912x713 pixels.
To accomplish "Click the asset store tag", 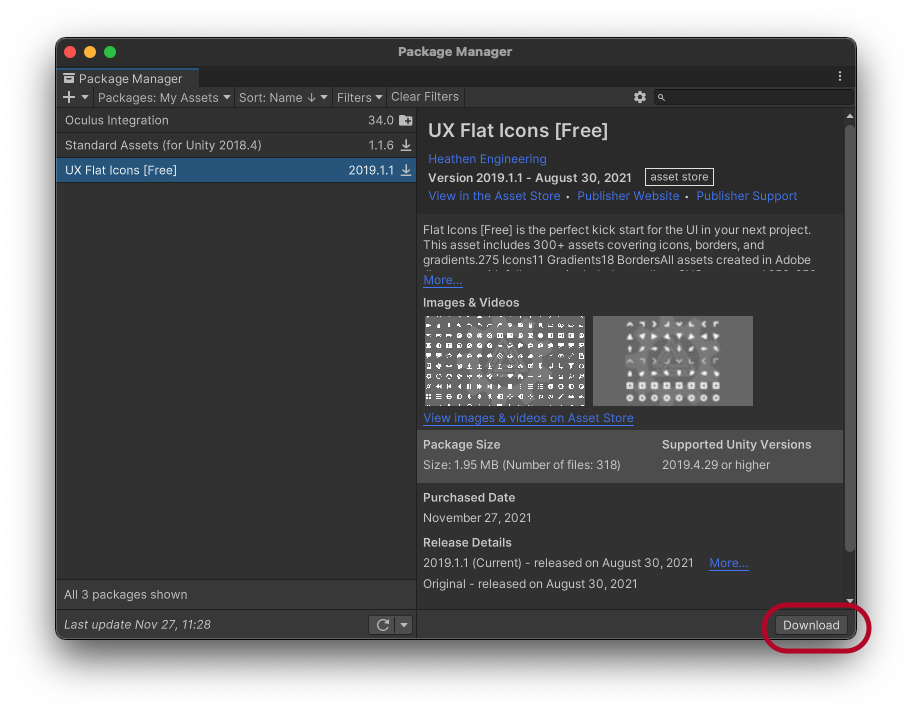I will click(x=679, y=177).
